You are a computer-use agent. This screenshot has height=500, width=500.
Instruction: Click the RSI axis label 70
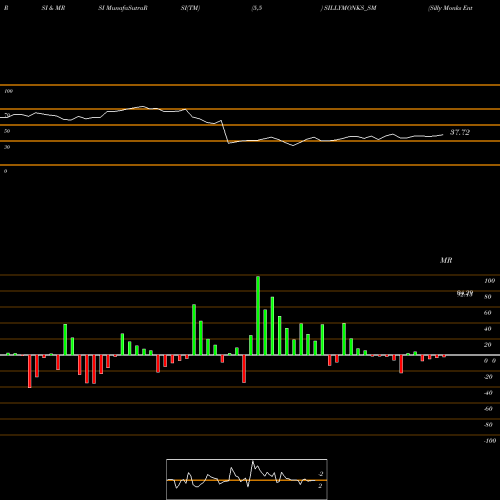(x=7, y=115)
